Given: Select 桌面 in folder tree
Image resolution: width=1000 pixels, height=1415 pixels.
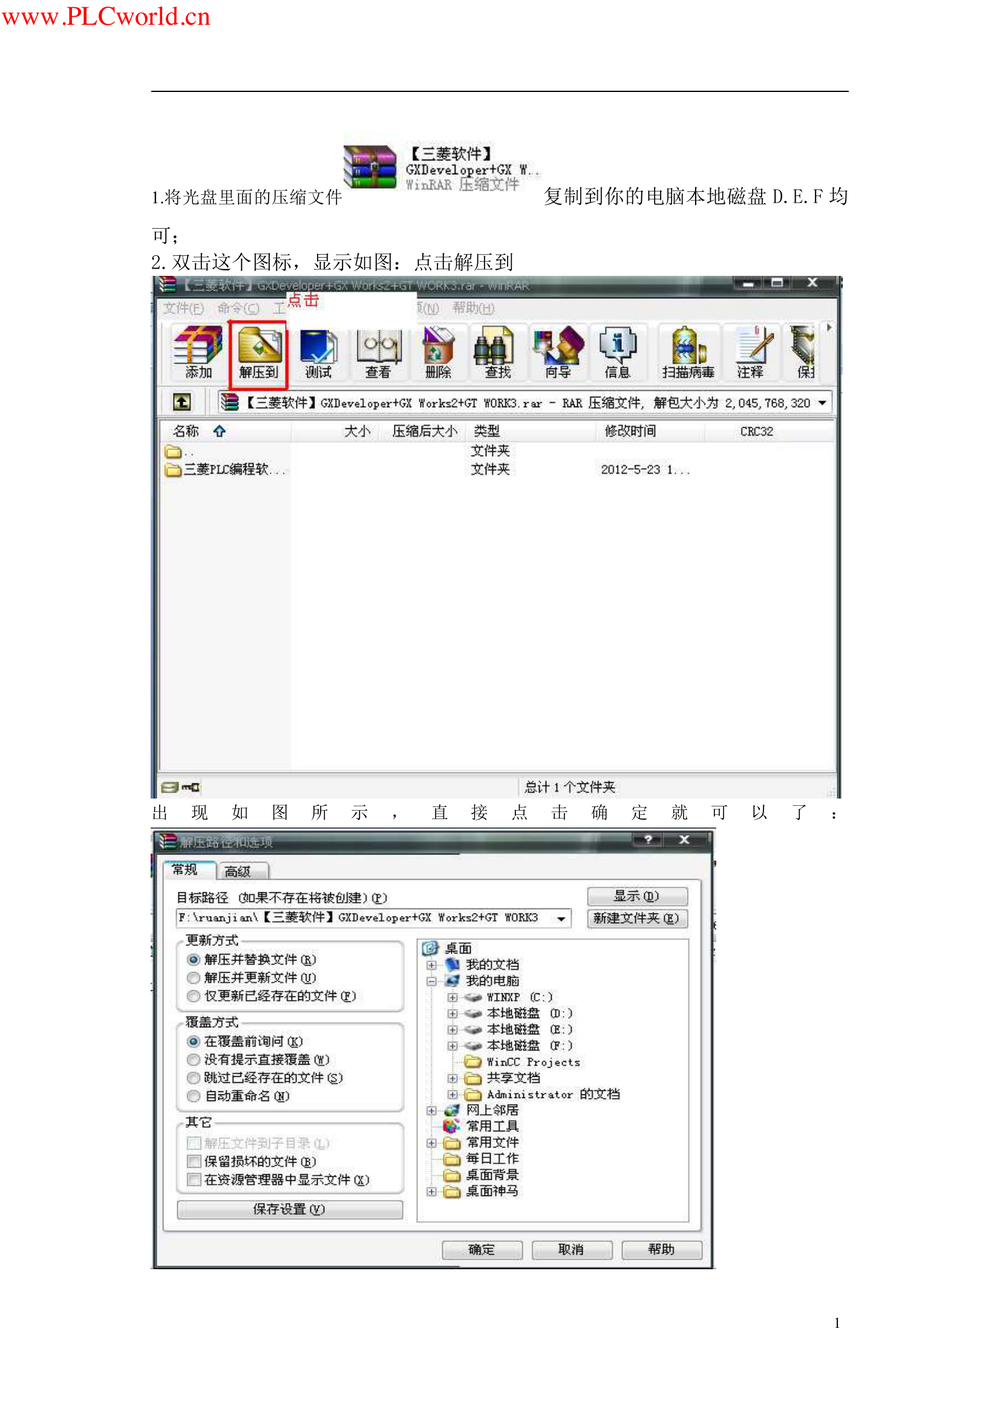Looking at the screenshot, I should tap(459, 948).
